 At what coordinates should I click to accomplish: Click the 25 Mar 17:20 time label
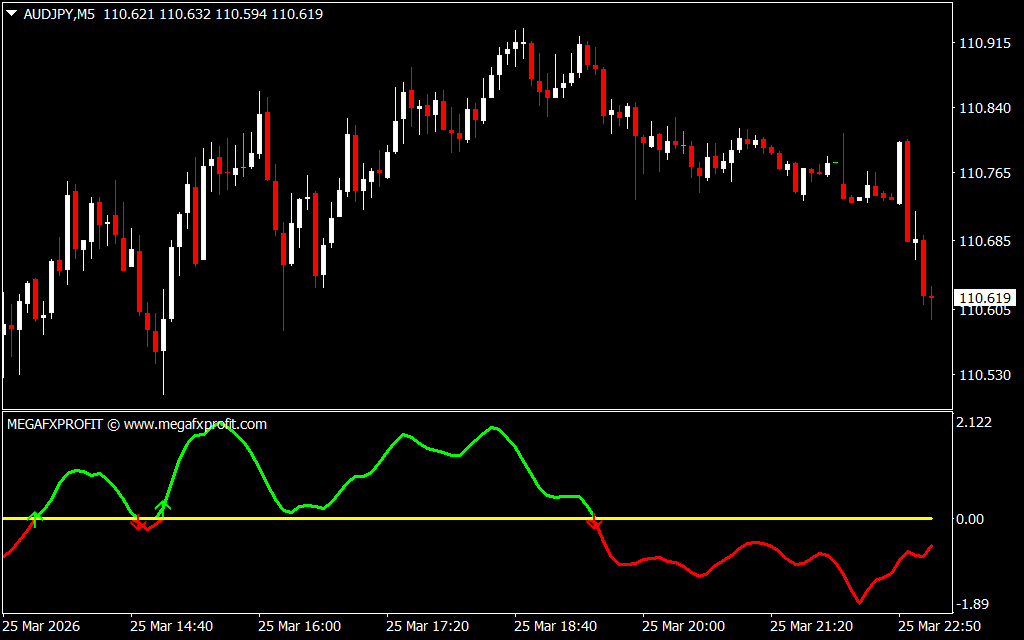coord(427,626)
